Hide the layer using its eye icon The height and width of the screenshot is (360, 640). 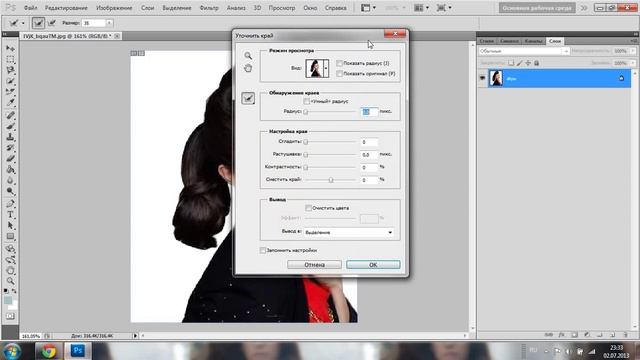click(482, 78)
